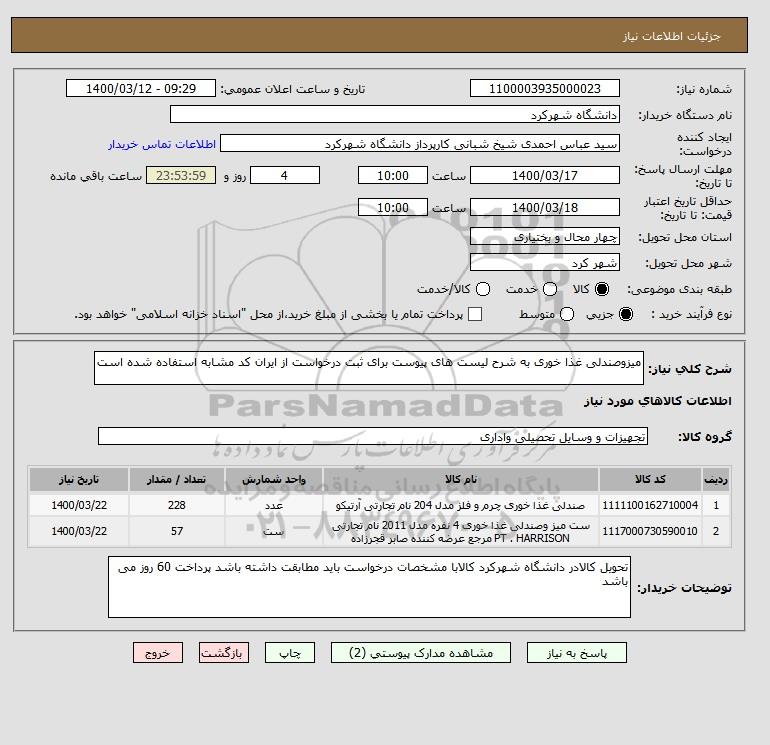
Task: Click the کد کالا column header
Action: [650, 479]
